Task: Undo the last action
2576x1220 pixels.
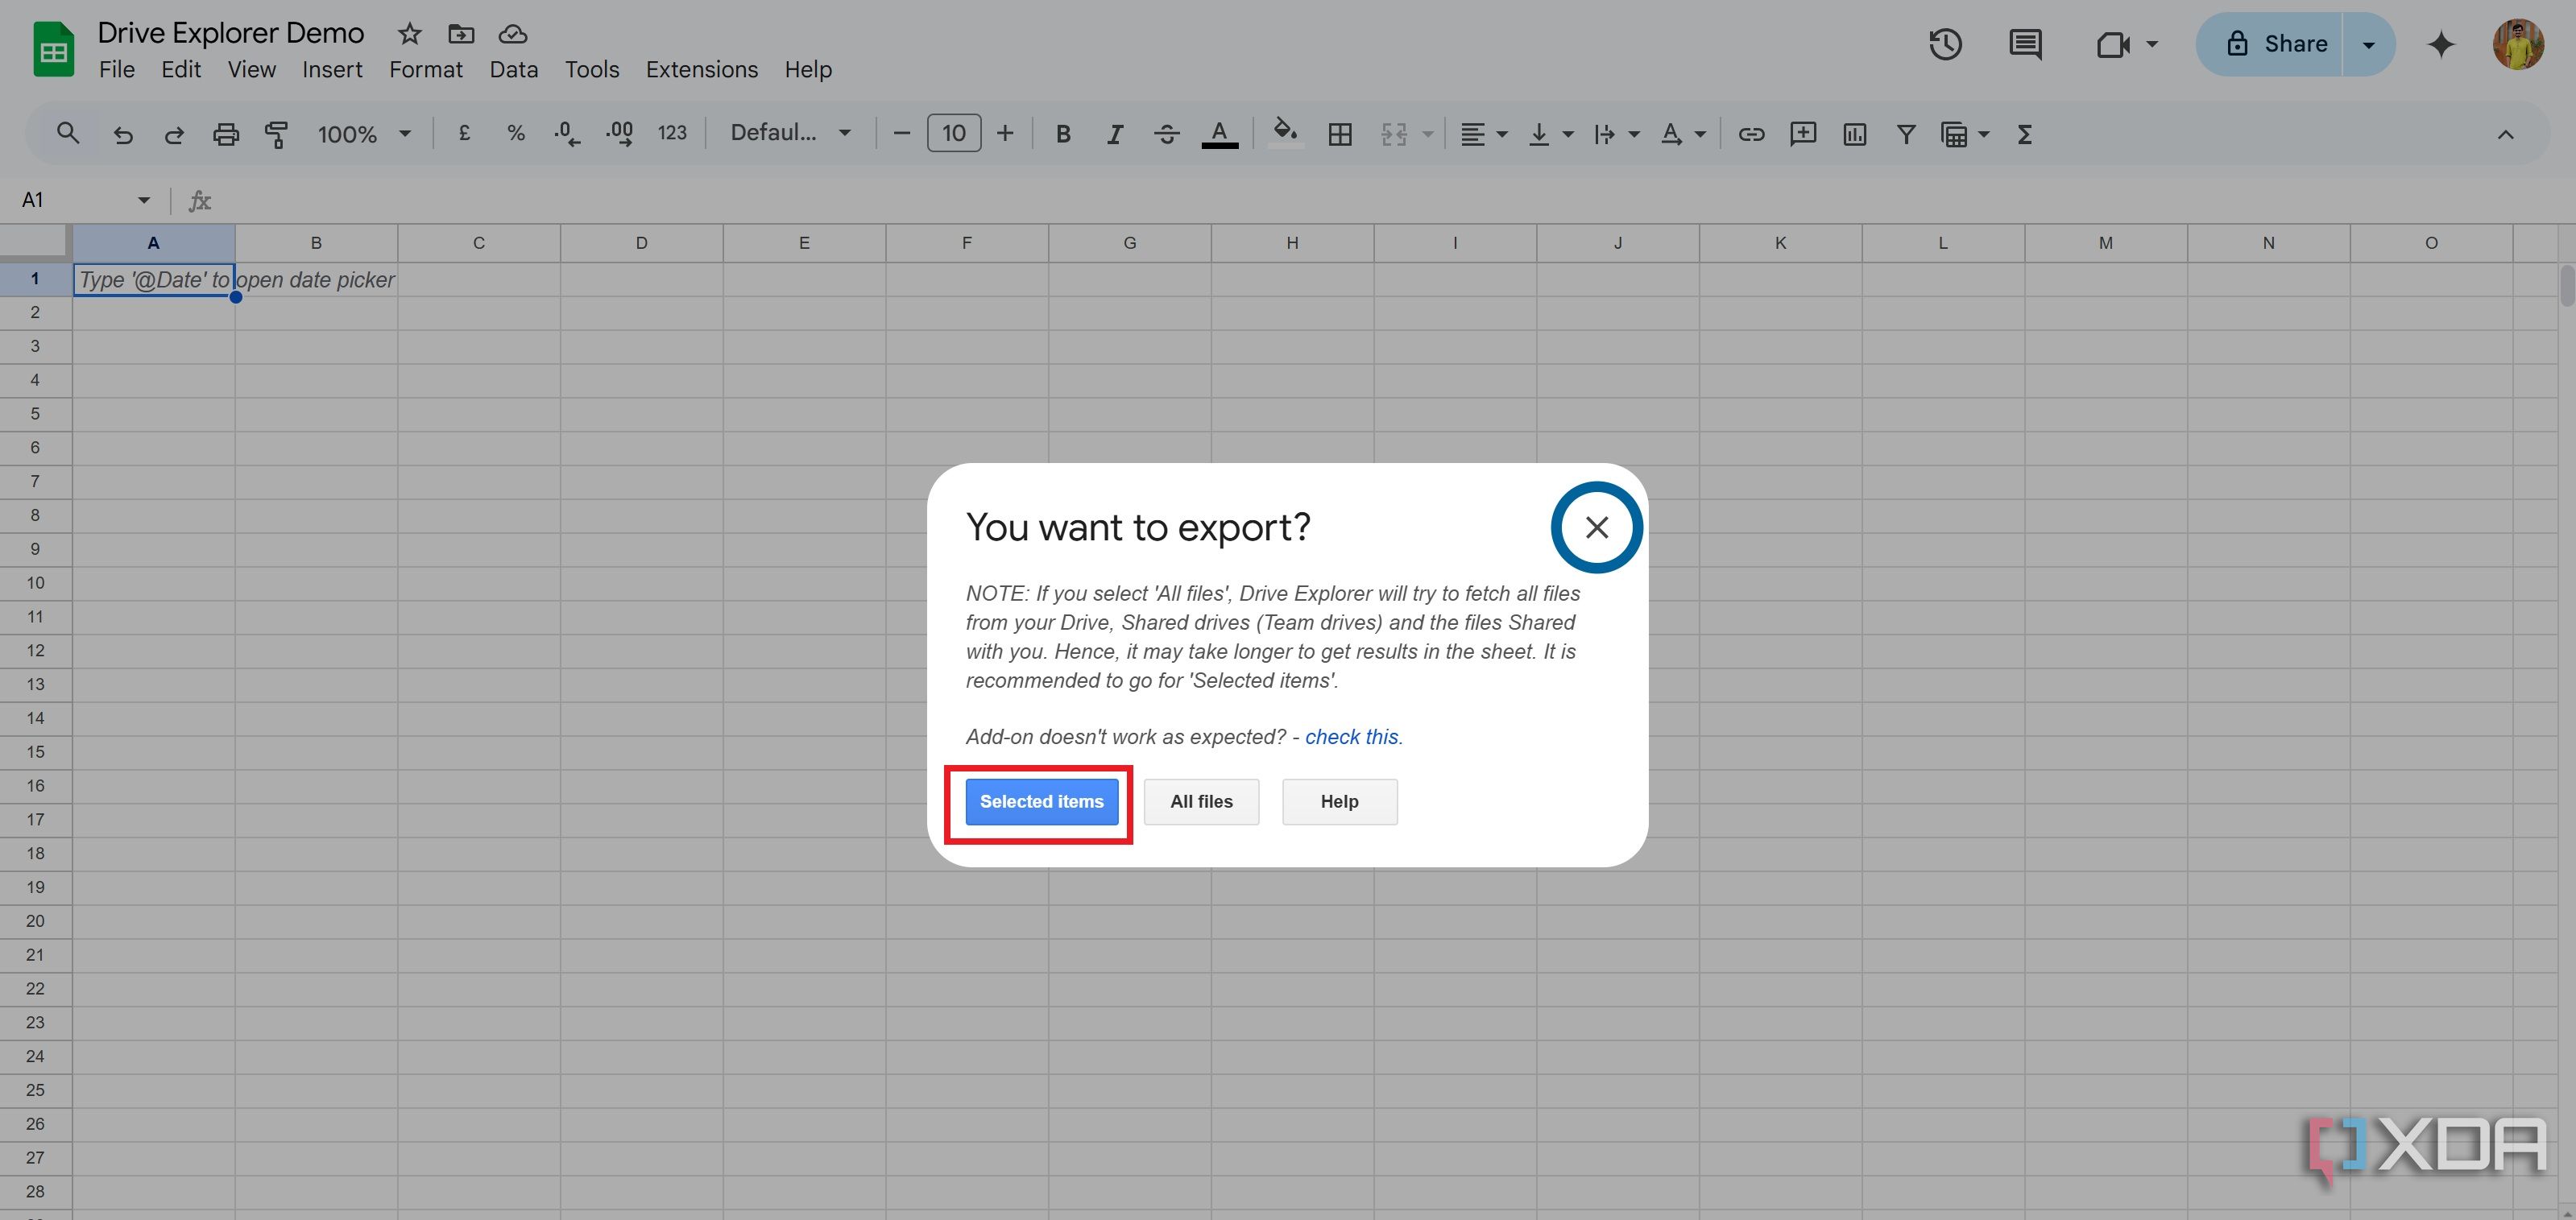Action: (x=123, y=134)
